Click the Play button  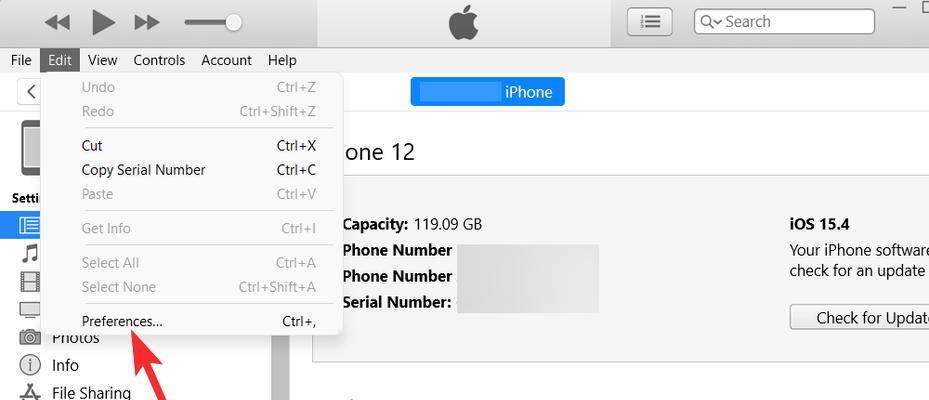tap(103, 23)
